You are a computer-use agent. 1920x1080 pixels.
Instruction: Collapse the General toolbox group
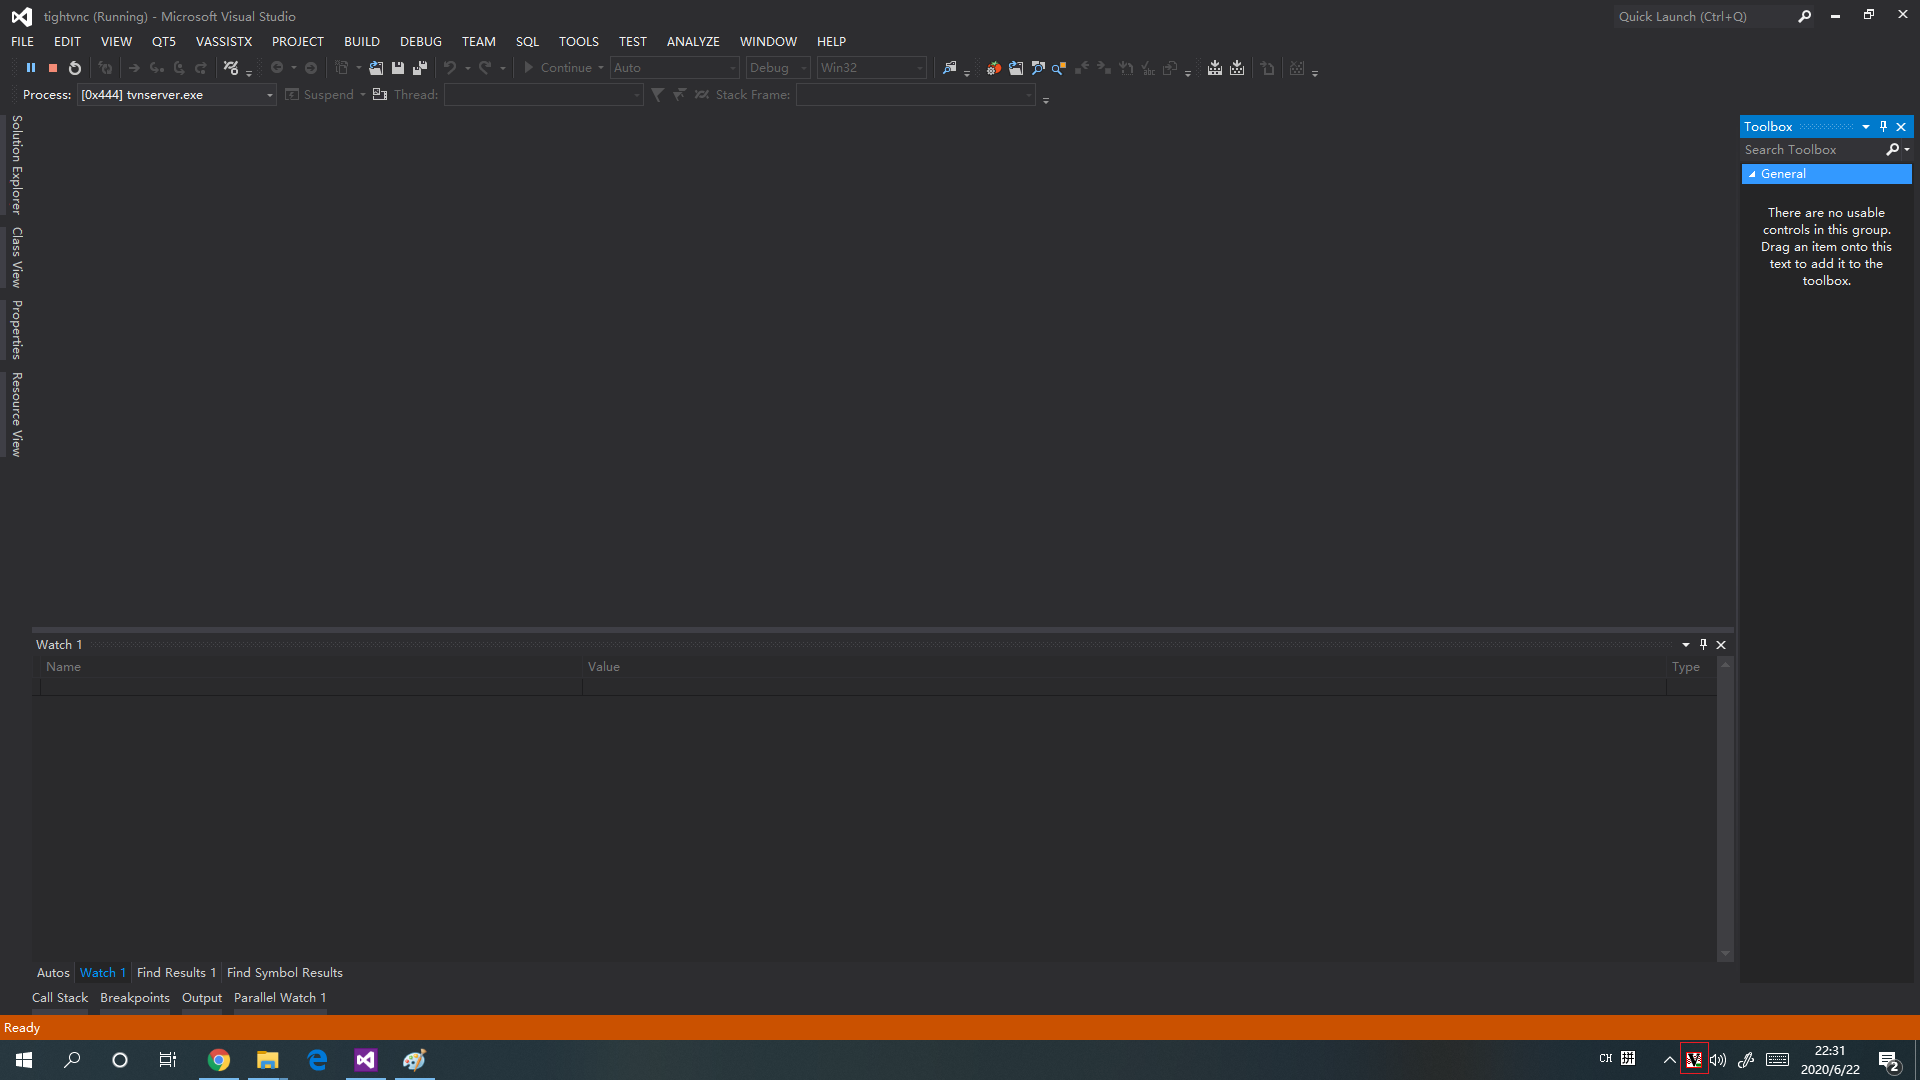(1752, 174)
